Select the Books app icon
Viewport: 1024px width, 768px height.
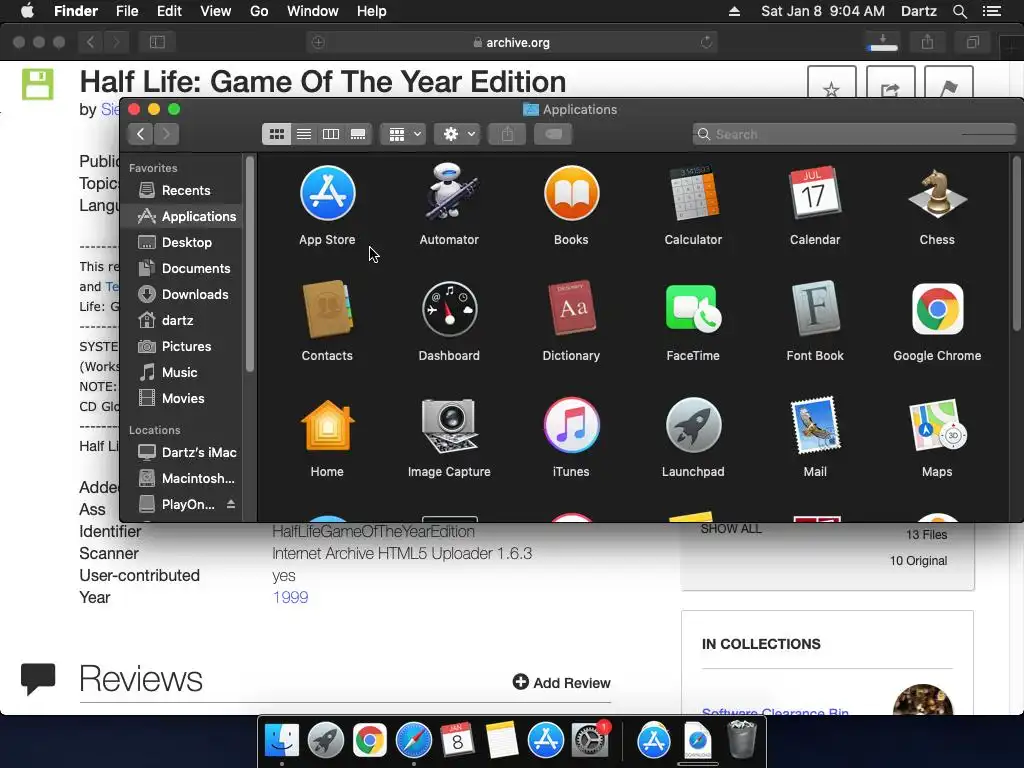[x=571, y=193]
